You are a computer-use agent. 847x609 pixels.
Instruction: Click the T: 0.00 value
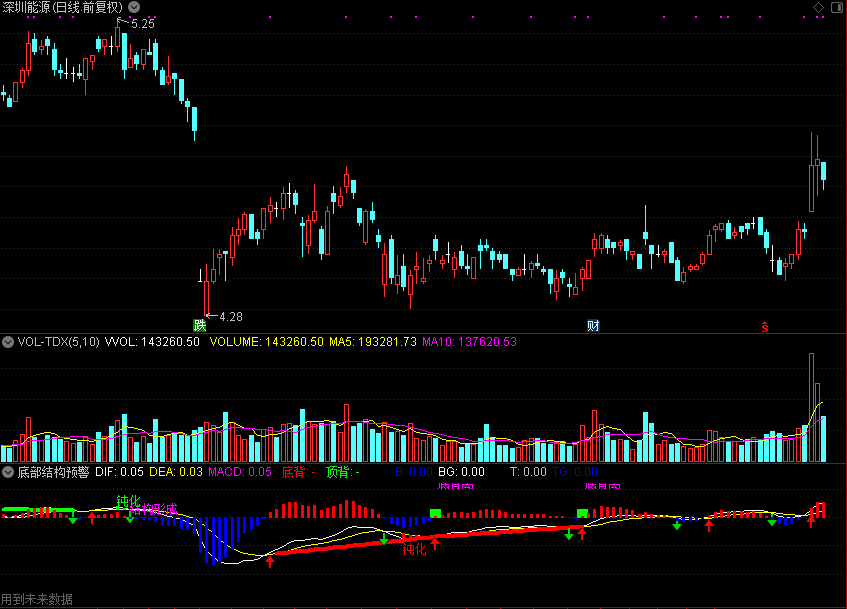point(528,472)
